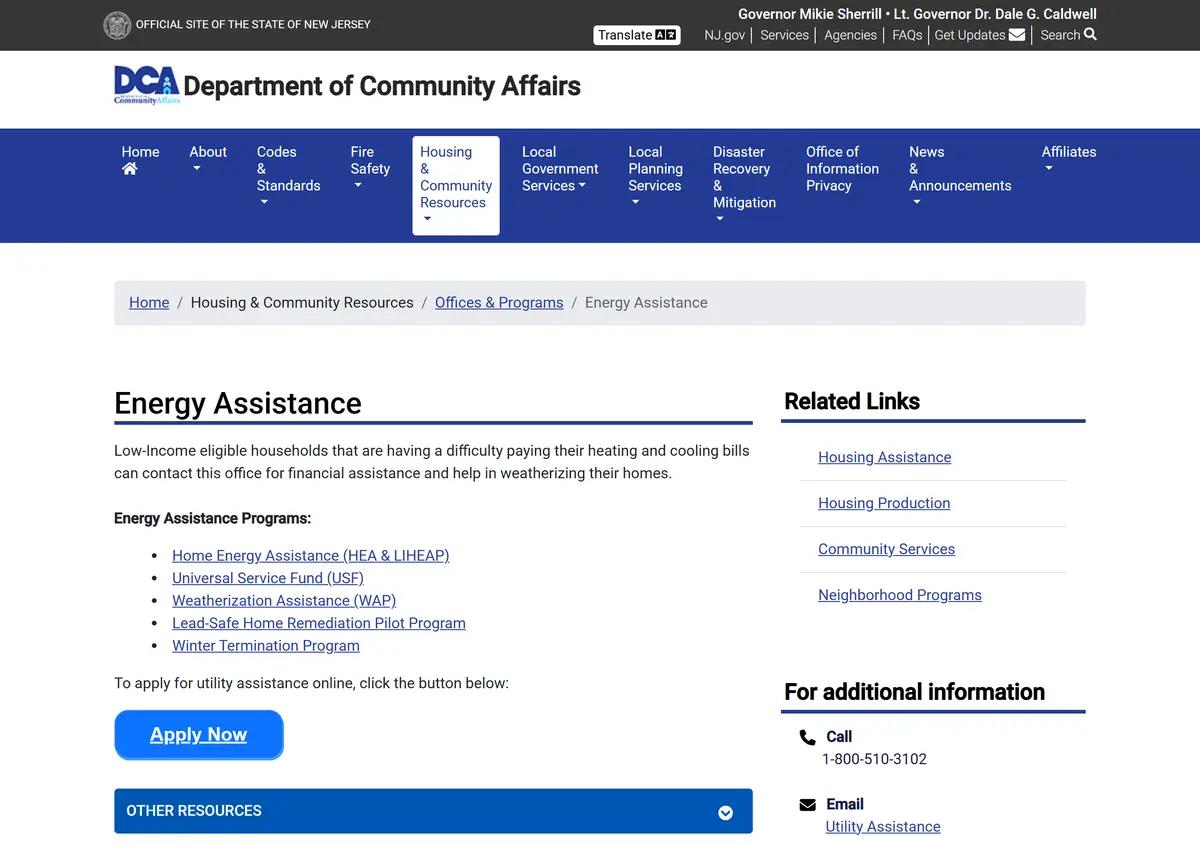The image size is (1200, 844).
Task: Click the phone icon beside Call
Action: tap(808, 737)
